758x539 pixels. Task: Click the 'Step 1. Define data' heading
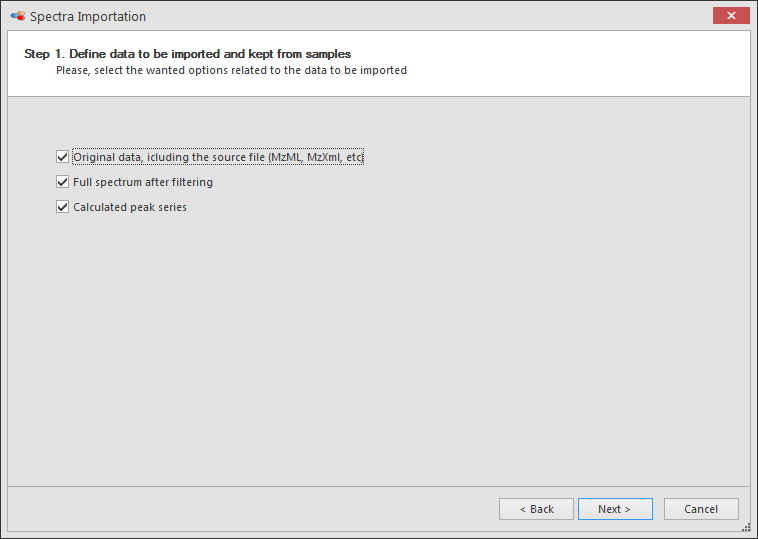pos(188,54)
